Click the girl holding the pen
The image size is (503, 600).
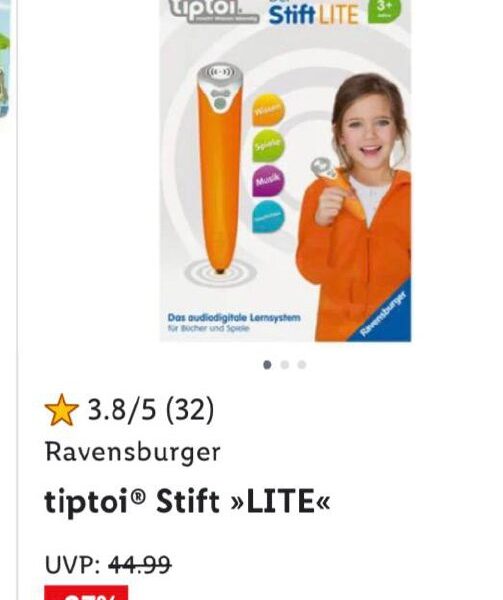click(354, 207)
